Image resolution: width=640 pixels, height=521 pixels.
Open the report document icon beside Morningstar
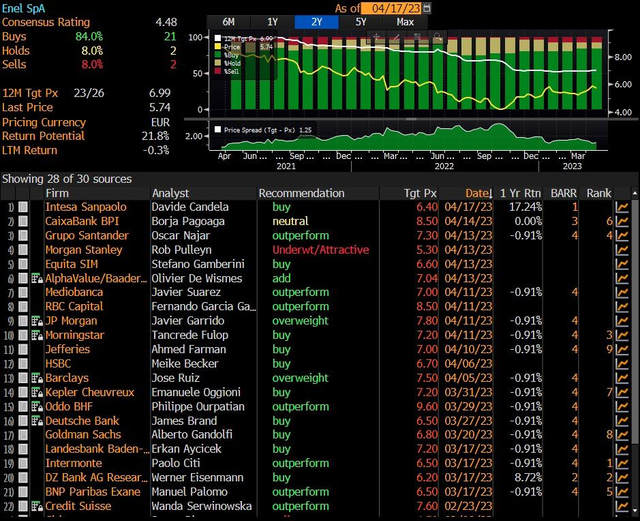[37, 335]
